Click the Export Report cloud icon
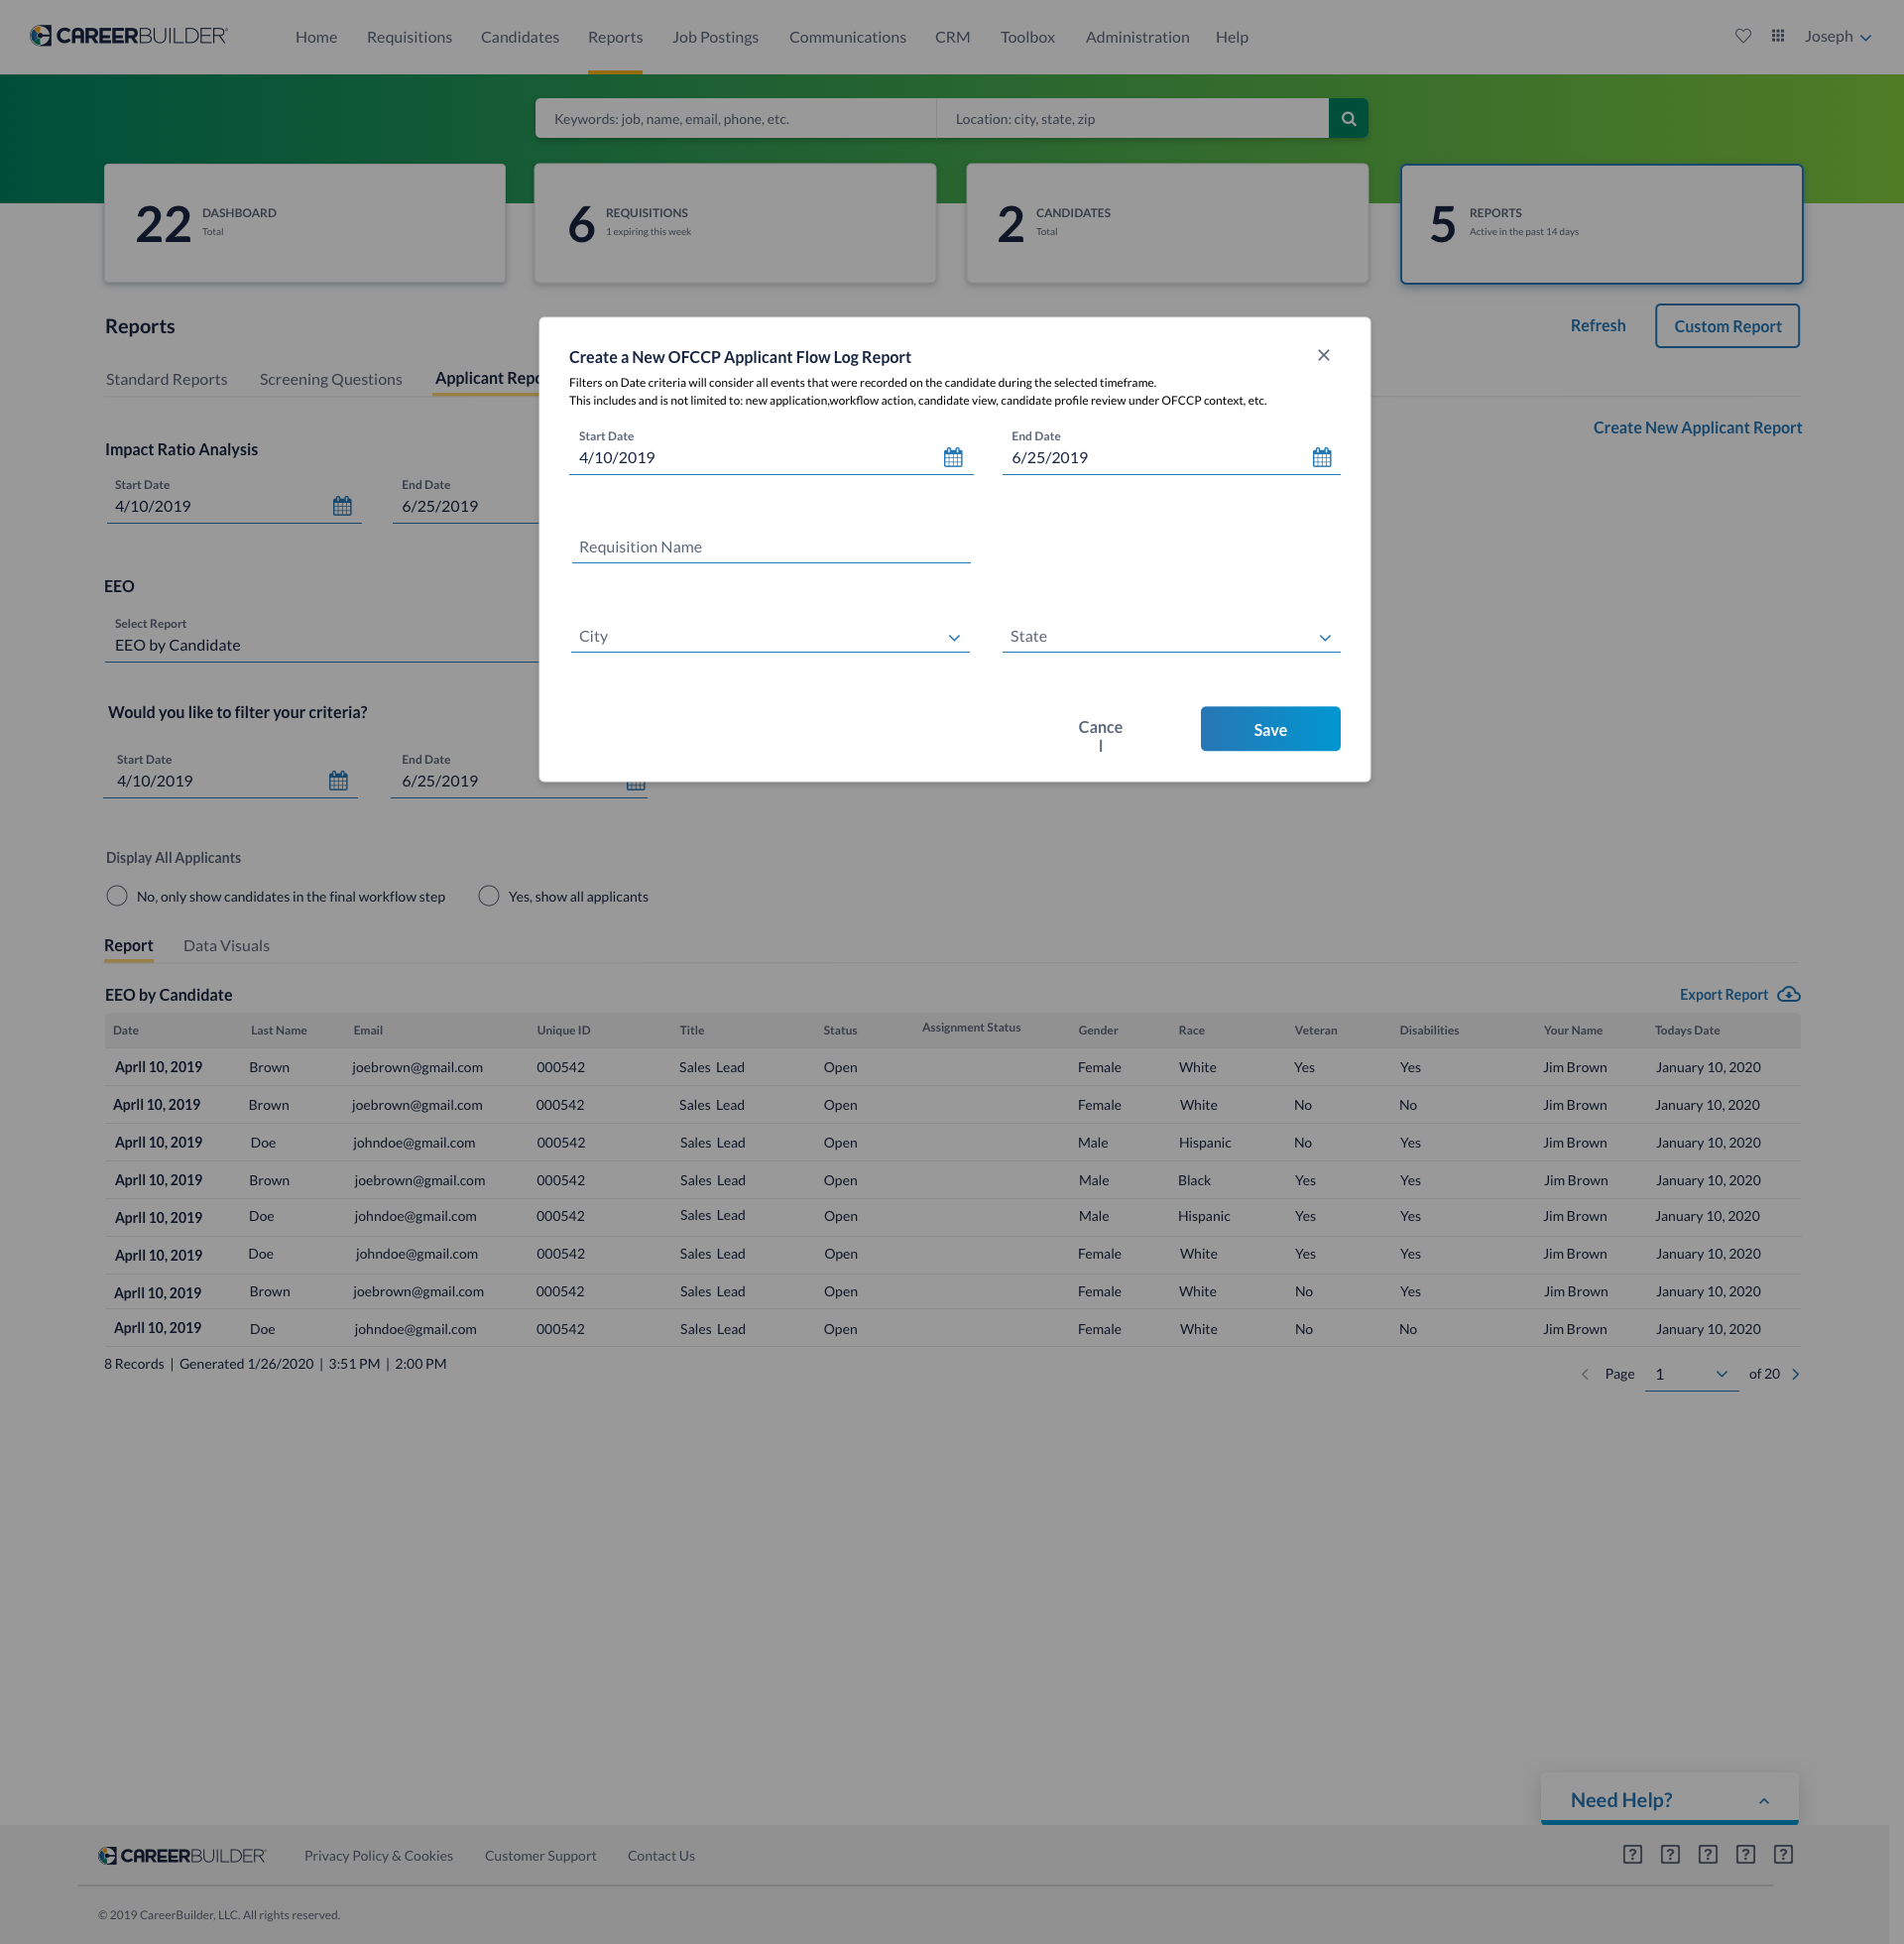The width and height of the screenshot is (1904, 1944). 1788,994
